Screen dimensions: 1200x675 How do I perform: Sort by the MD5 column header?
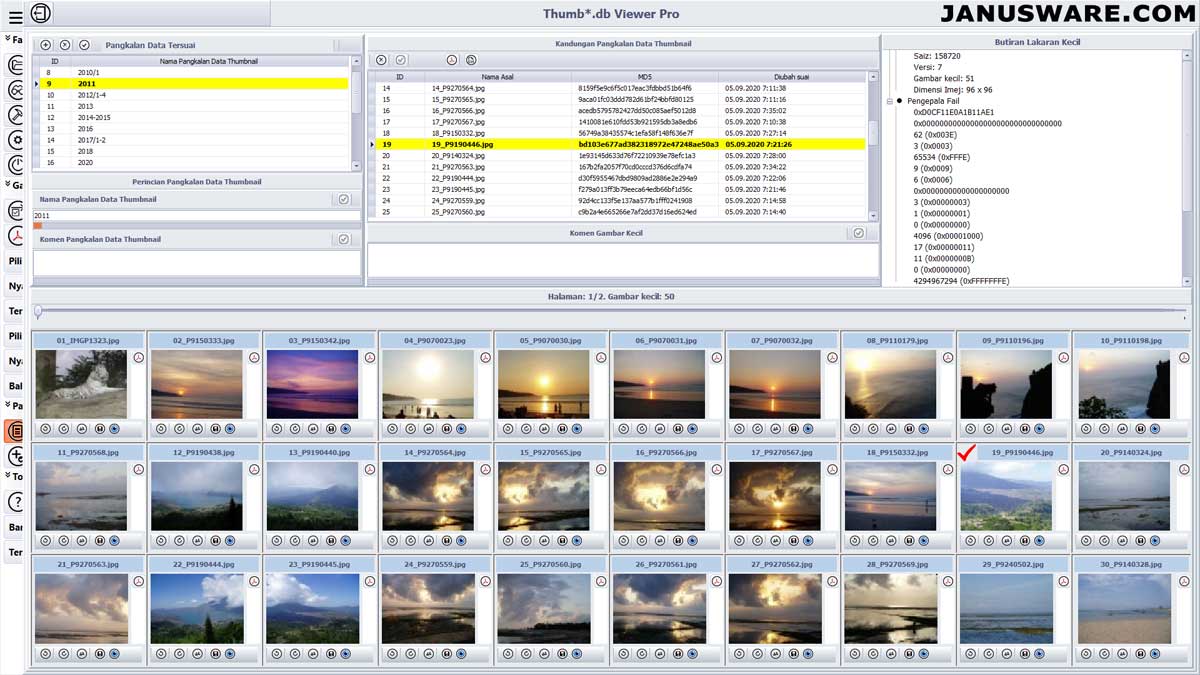[644, 76]
